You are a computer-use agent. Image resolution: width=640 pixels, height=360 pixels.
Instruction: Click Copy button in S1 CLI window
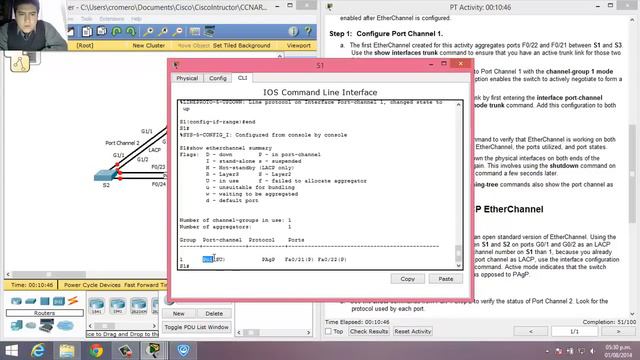click(x=407, y=279)
